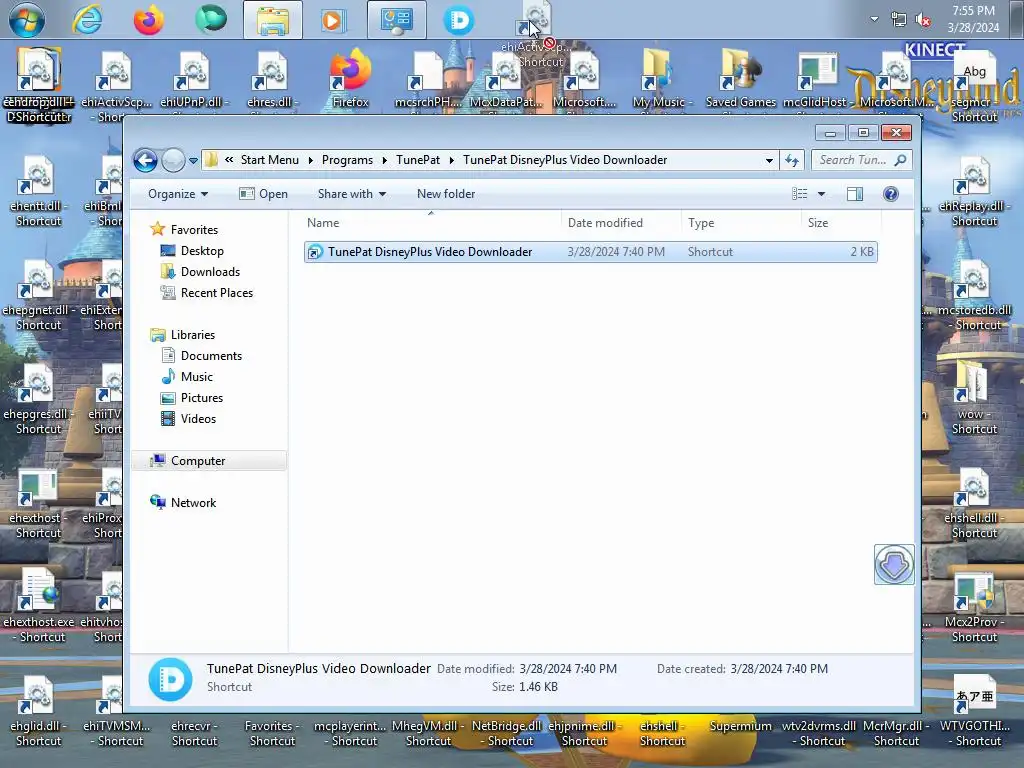
Task: Select WTVGOTHI desktop shortcut
Action: 974,712
